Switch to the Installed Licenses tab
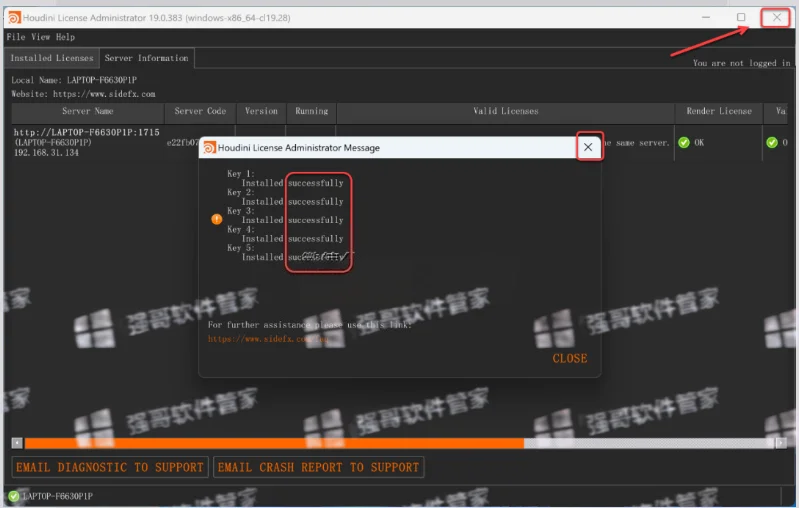This screenshot has width=799, height=508. pyautogui.click(x=52, y=58)
